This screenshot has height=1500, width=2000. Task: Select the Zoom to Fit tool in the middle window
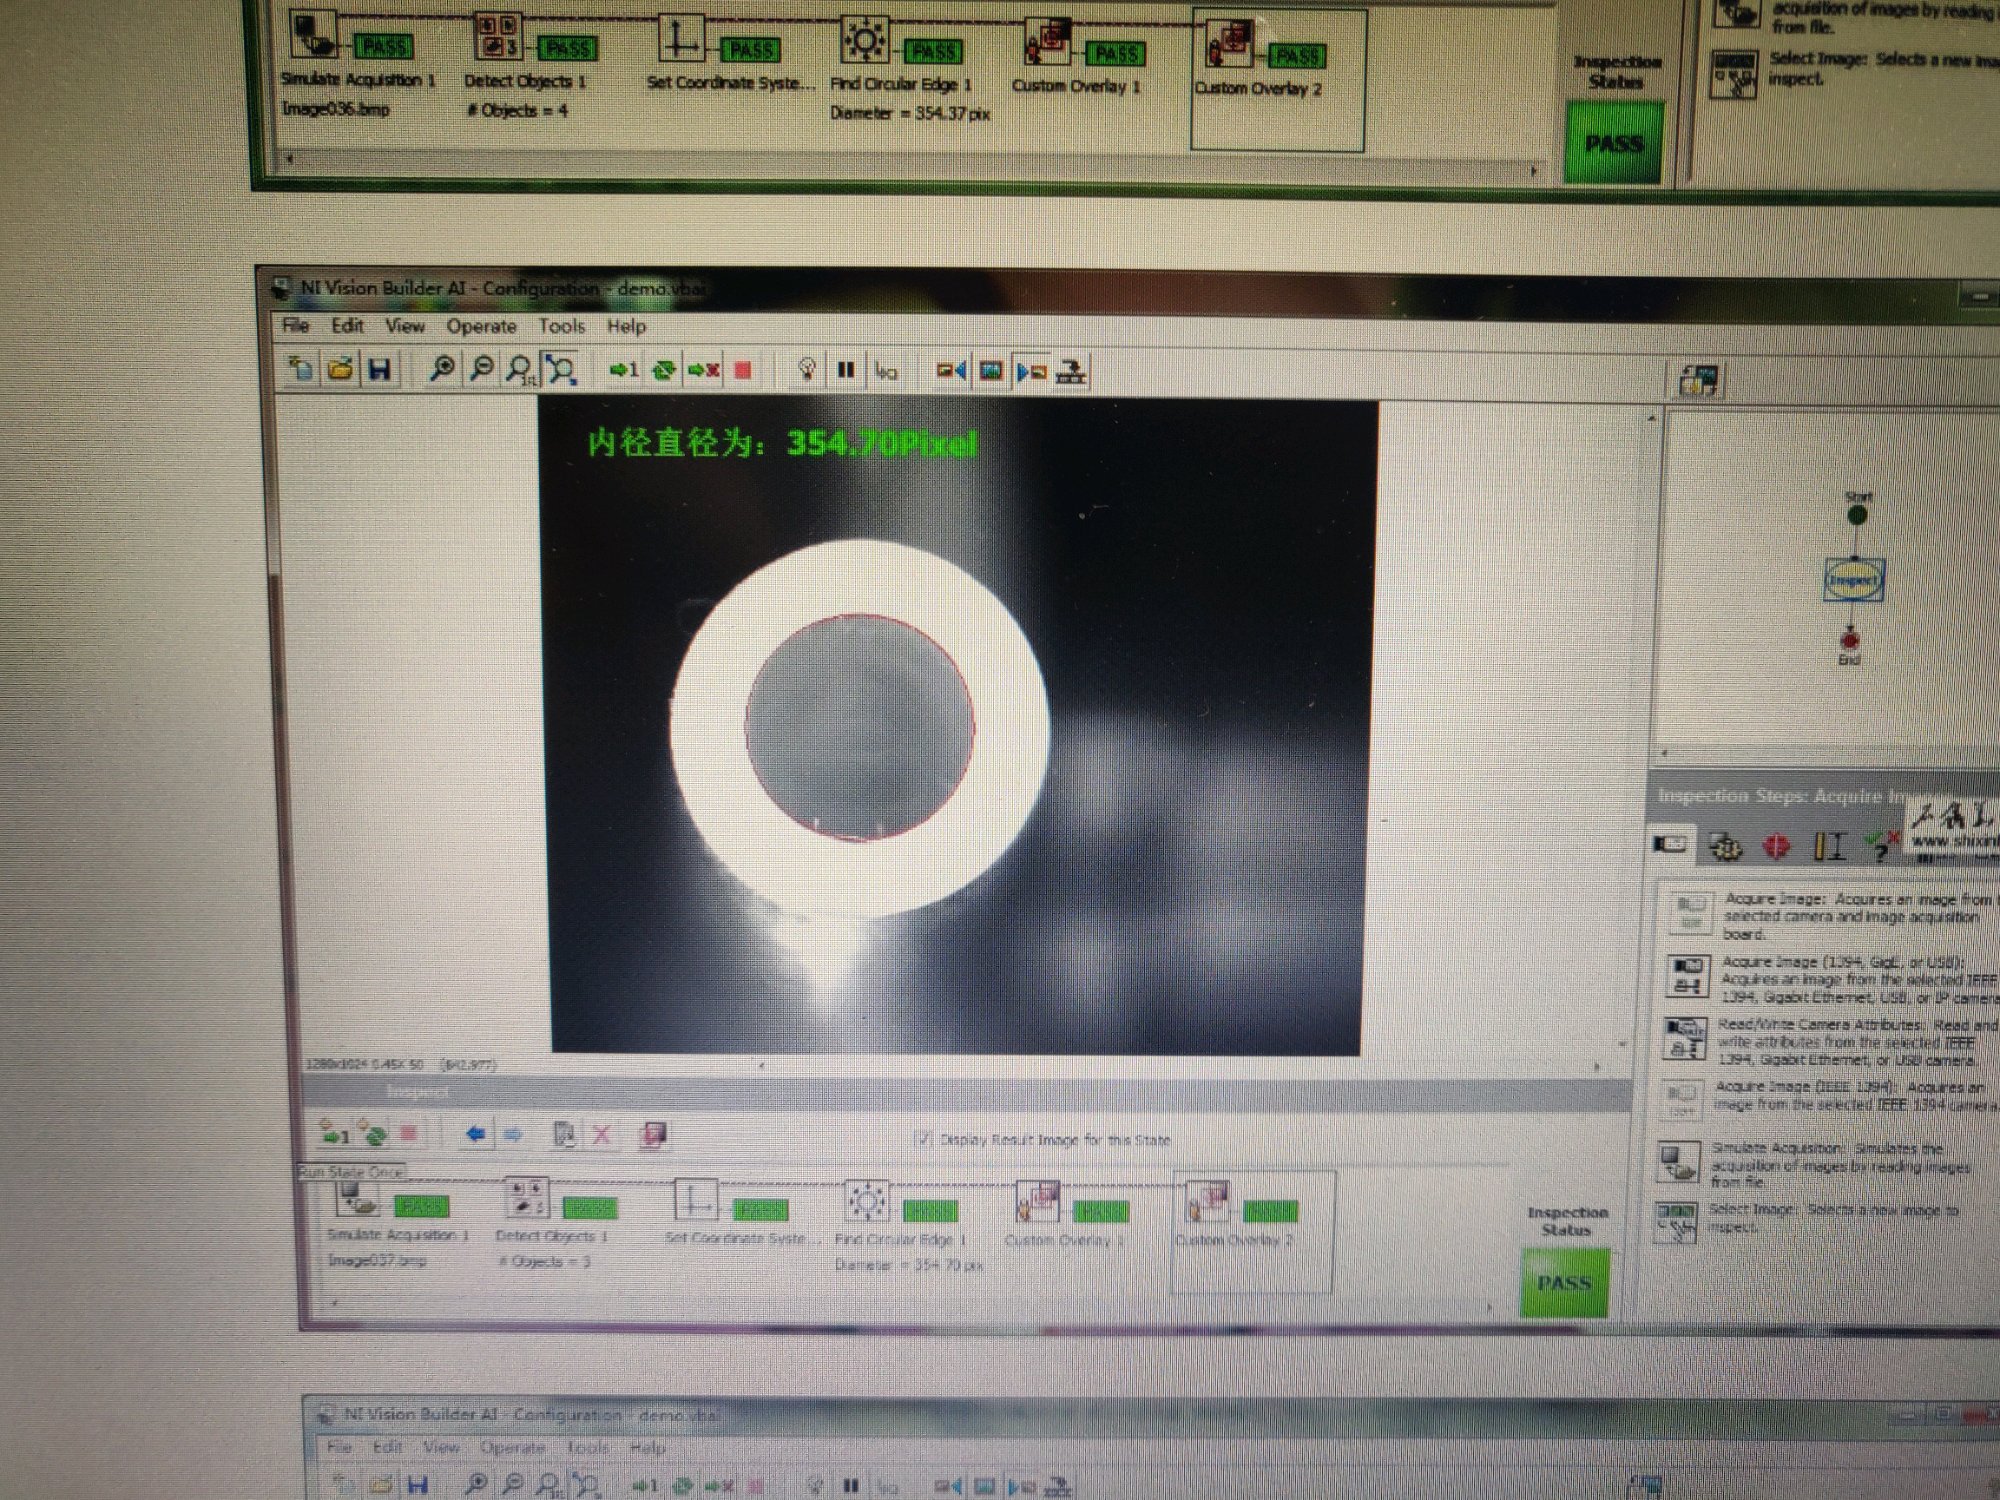coord(561,370)
